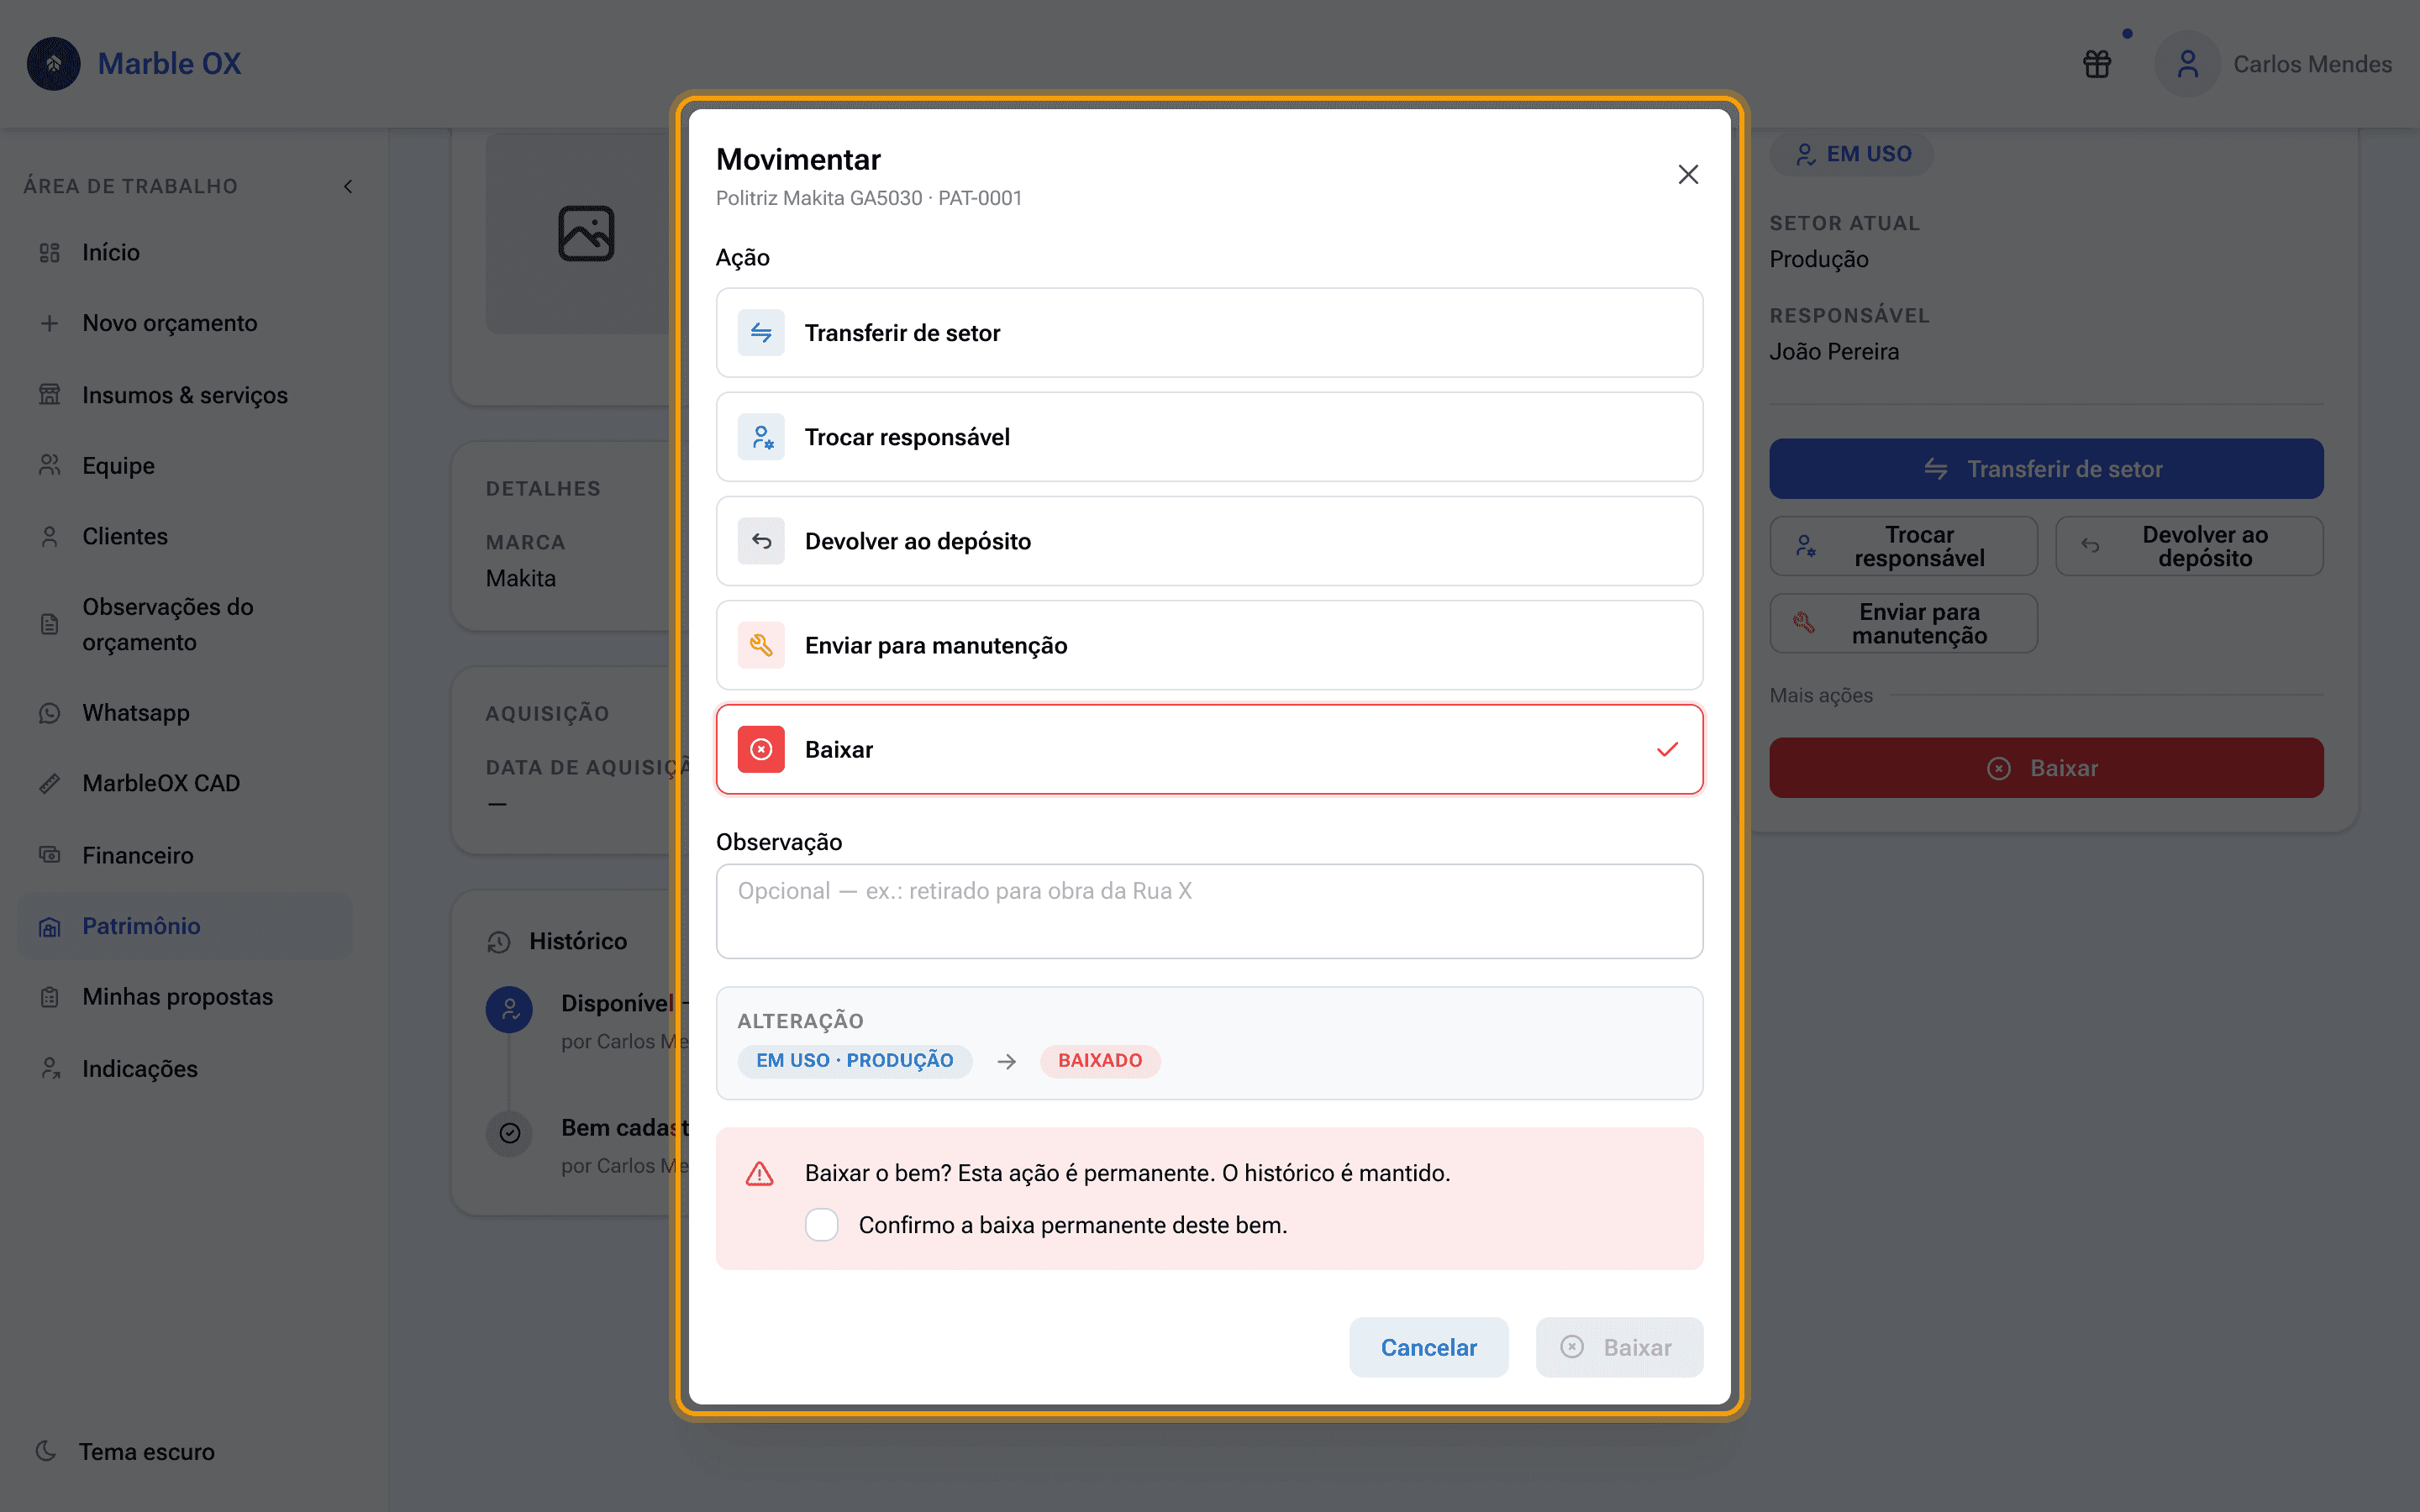Click the Cancelar button

(1428, 1347)
